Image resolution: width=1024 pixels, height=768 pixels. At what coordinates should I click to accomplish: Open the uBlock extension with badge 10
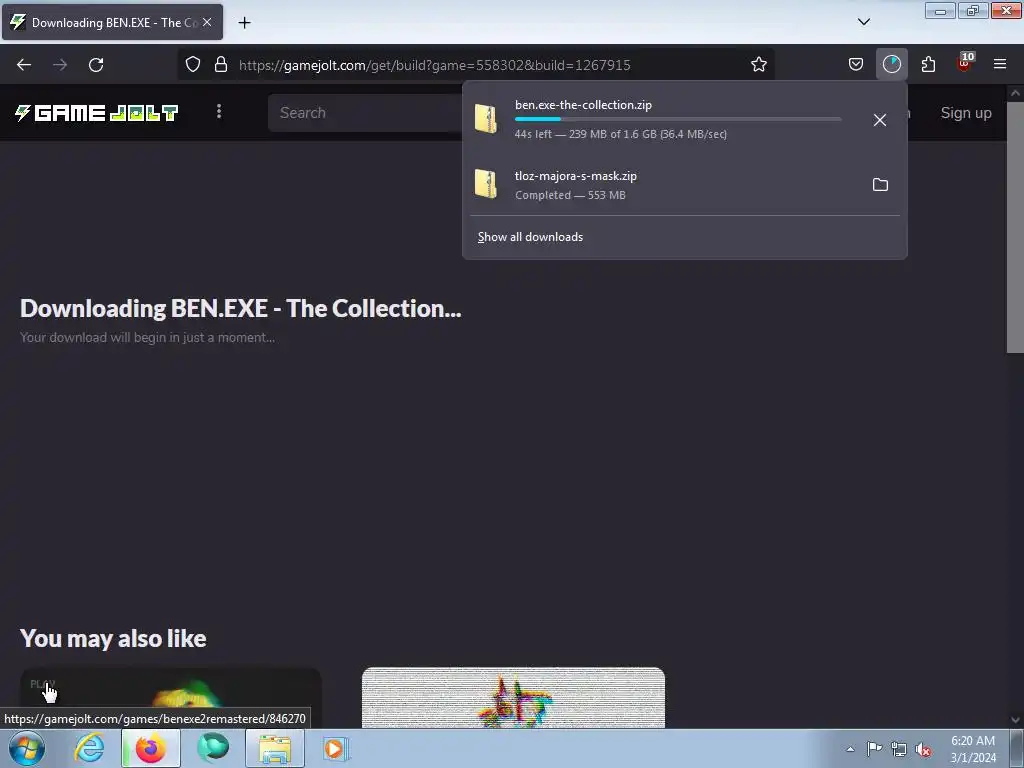(x=964, y=63)
